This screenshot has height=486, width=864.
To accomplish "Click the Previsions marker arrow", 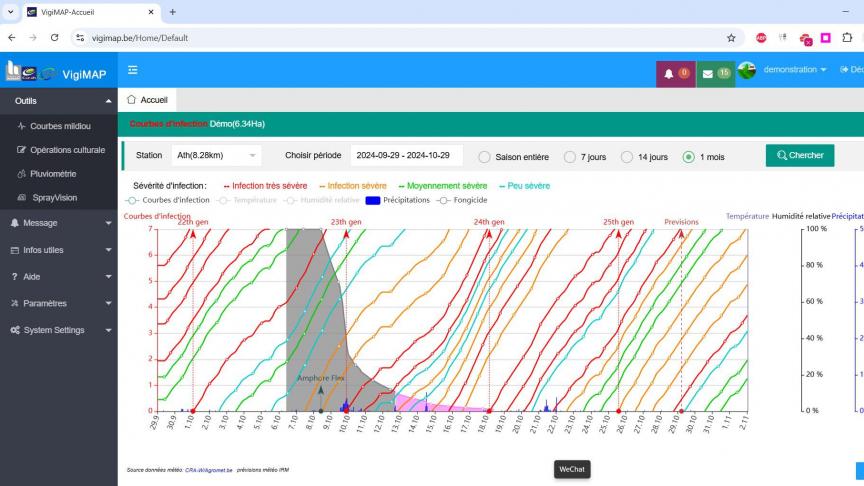I will click(x=681, y=234).
